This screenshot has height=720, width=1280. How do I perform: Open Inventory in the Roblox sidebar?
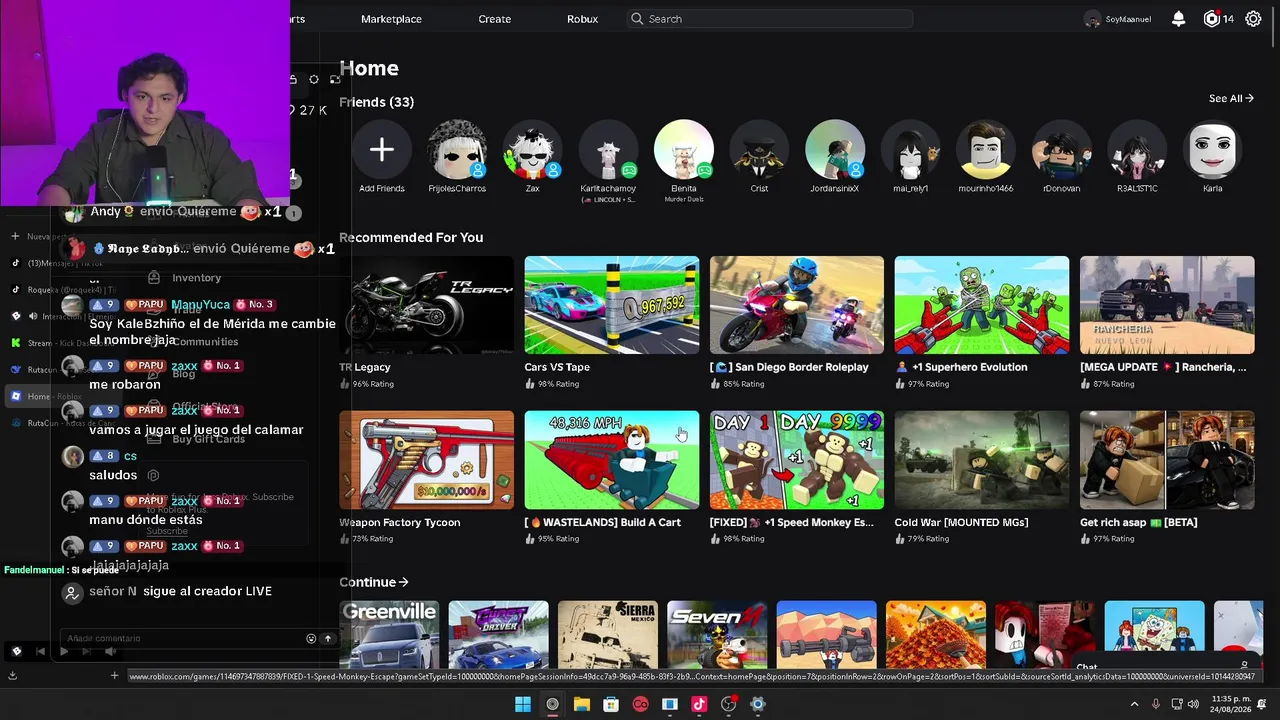(x=196, y=278)
